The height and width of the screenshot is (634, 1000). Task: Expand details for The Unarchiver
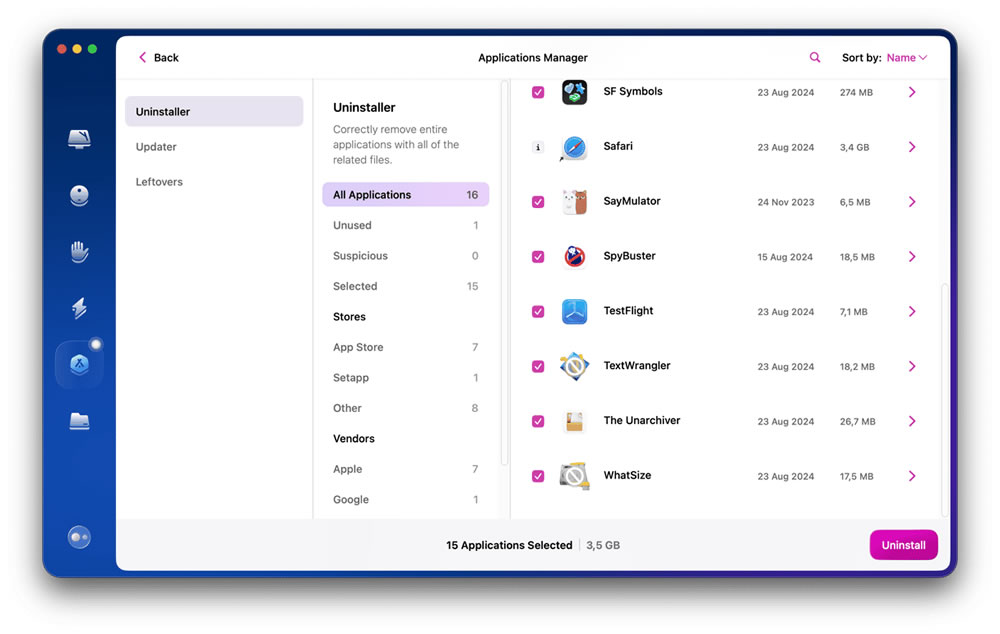point(912,421)
